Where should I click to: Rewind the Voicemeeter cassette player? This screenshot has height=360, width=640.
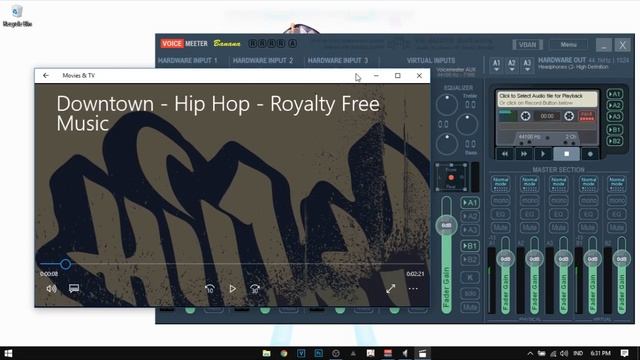[x=505, y=154]
